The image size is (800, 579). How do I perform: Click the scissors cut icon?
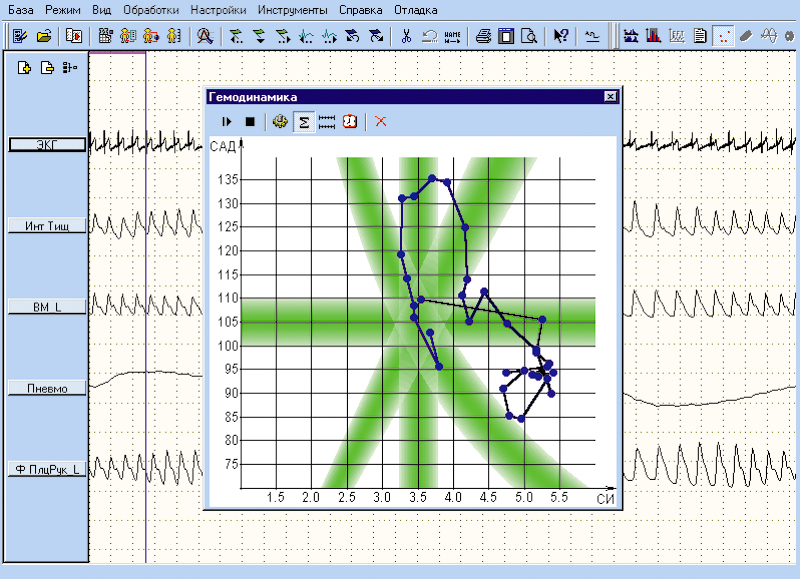pyautogui.click(x=406, y=36)
